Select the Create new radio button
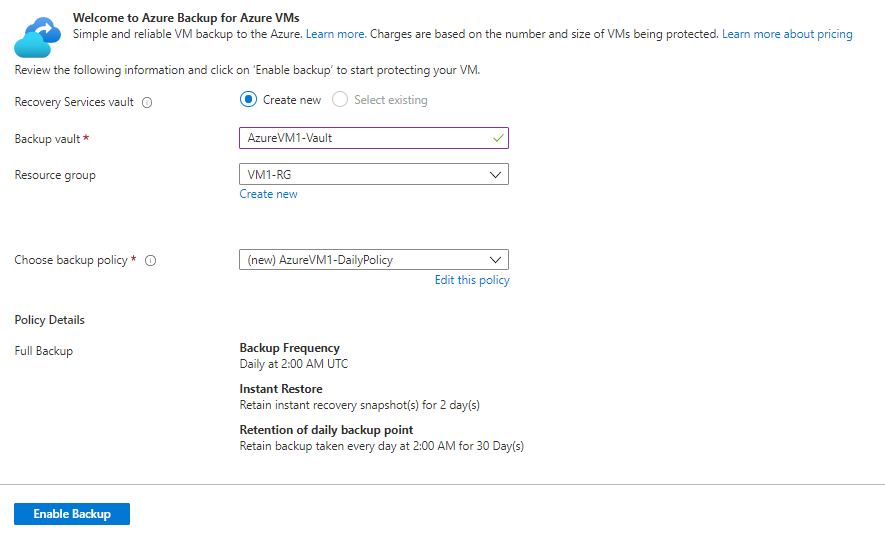The height and width of the screenshot is (537, 885). (248, 100)
